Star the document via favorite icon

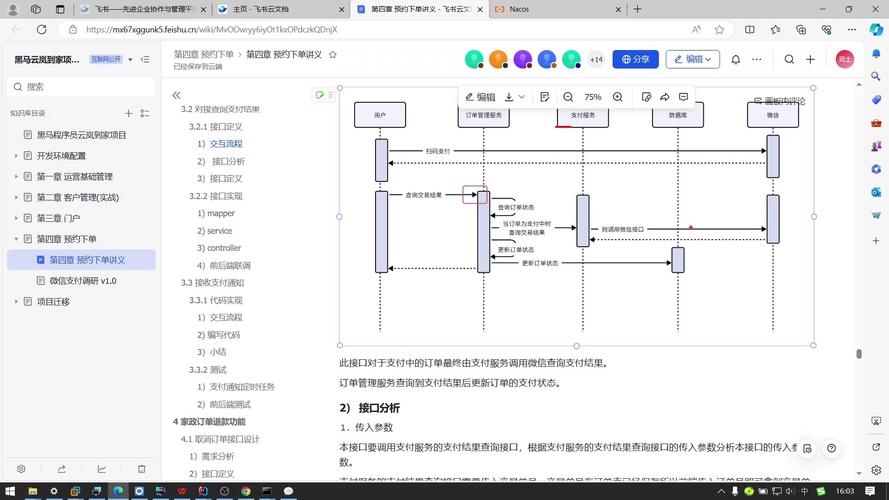(x=333, y=54)
